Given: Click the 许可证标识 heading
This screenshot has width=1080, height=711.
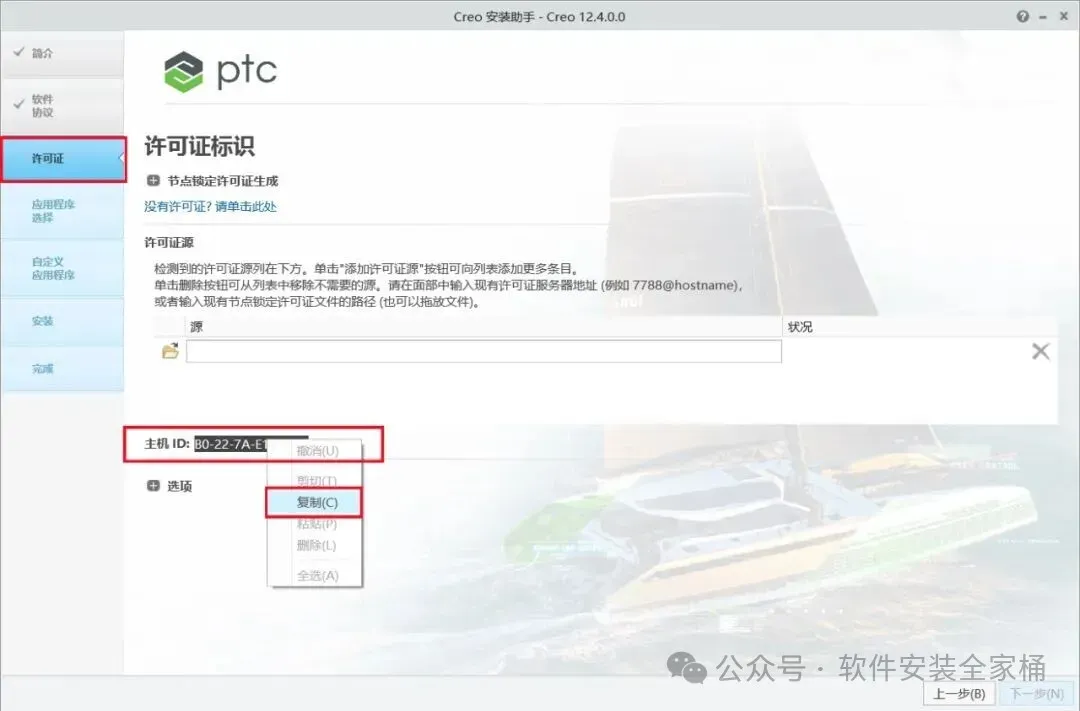Looking at the screenshot, I should coord(200,146).
